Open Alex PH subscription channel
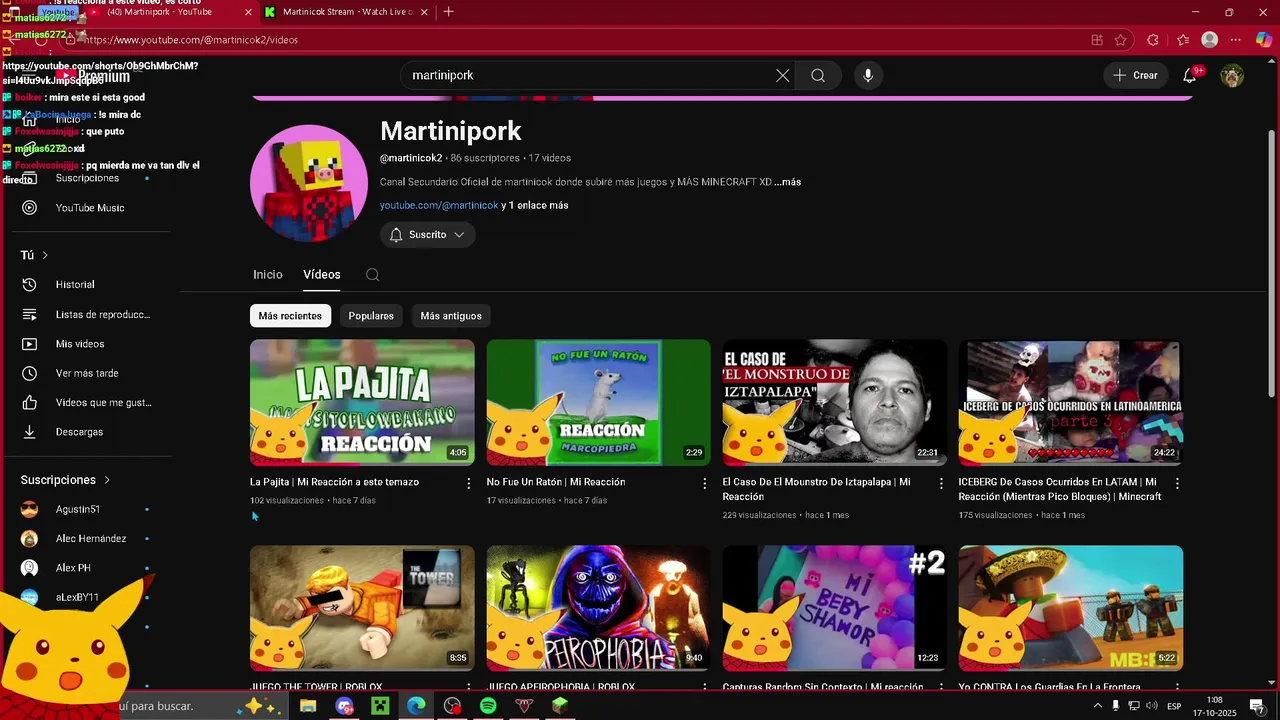This screenshot has width=1280, height=720. pos(73,568)
